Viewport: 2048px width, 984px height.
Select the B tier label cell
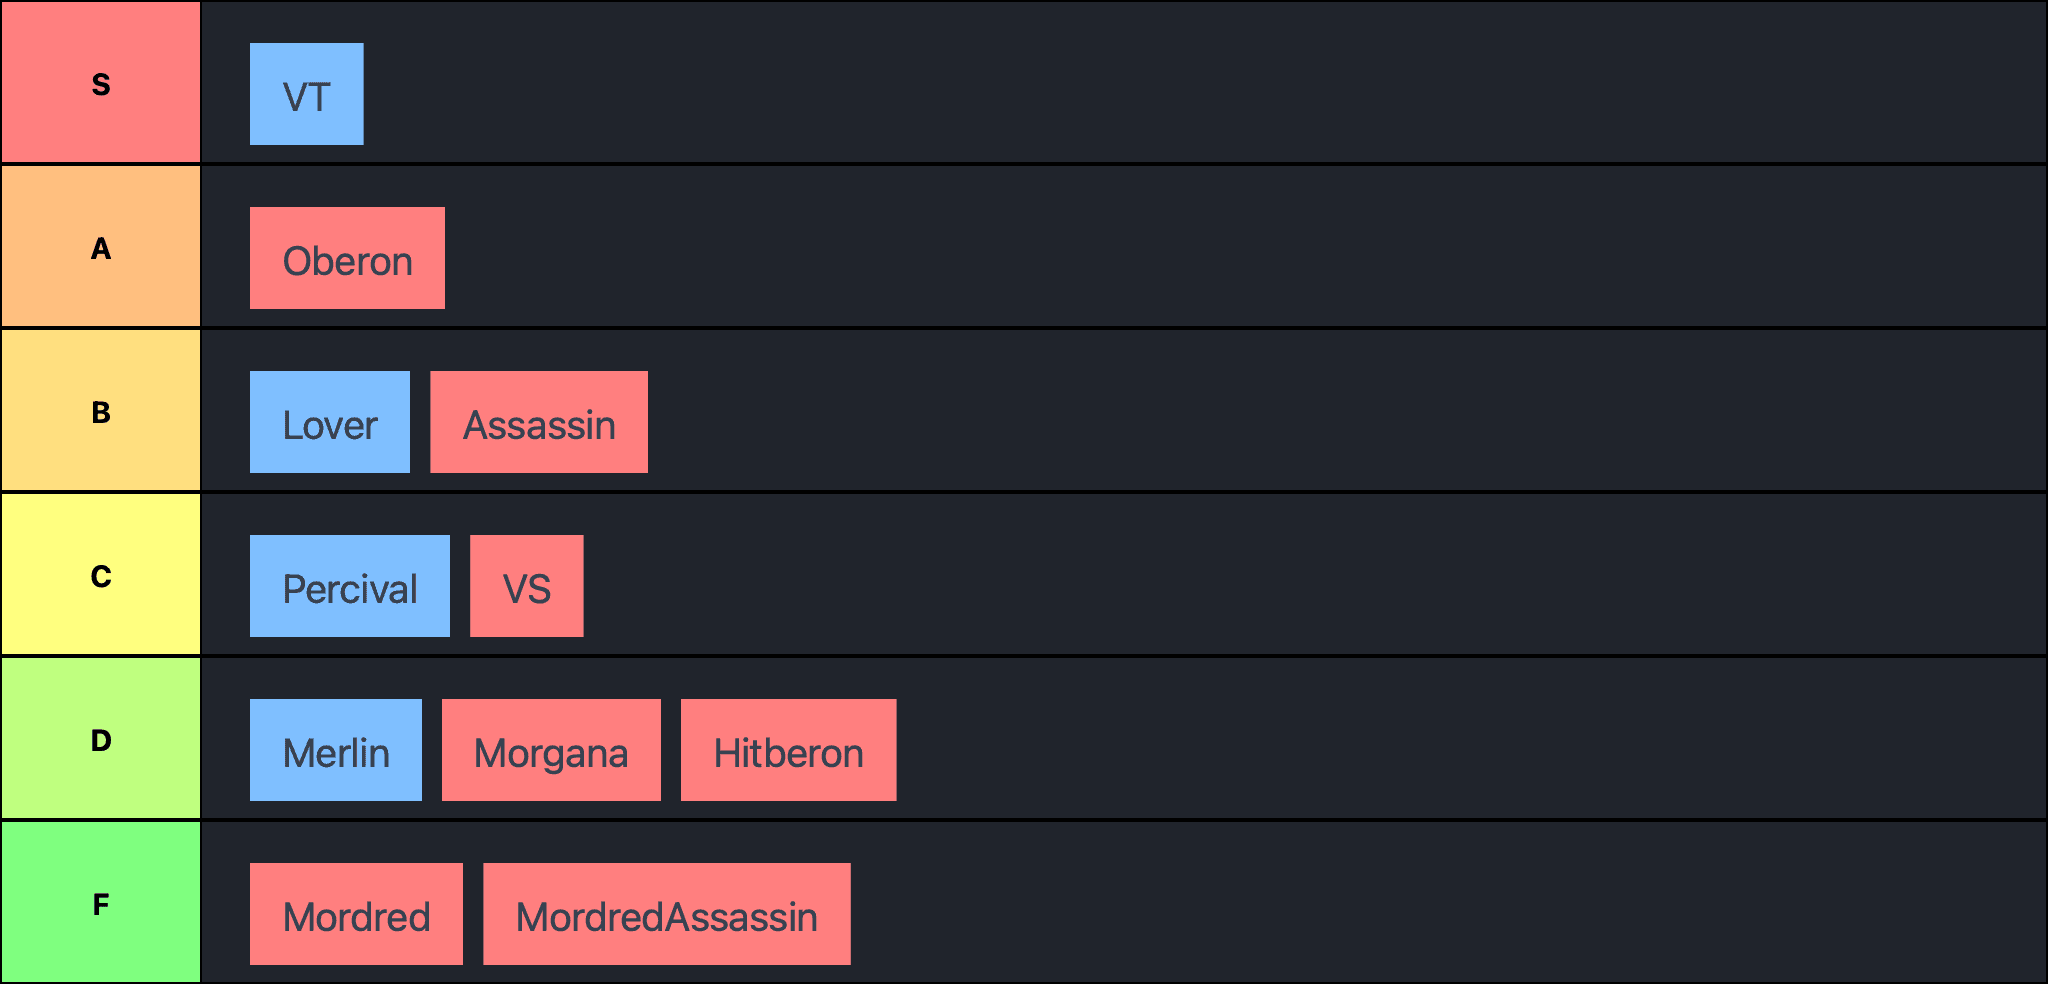(100, 411)
